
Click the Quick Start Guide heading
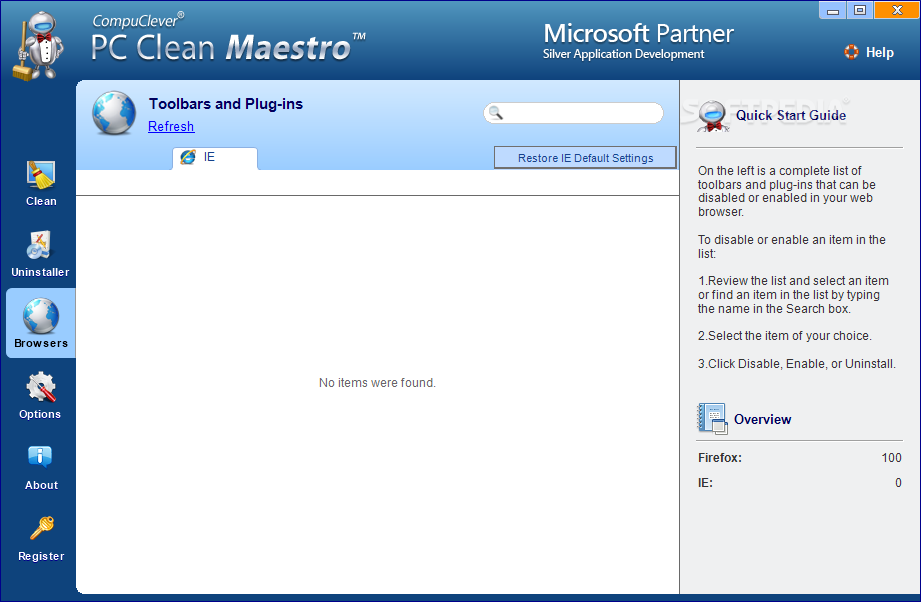point(791,115)
